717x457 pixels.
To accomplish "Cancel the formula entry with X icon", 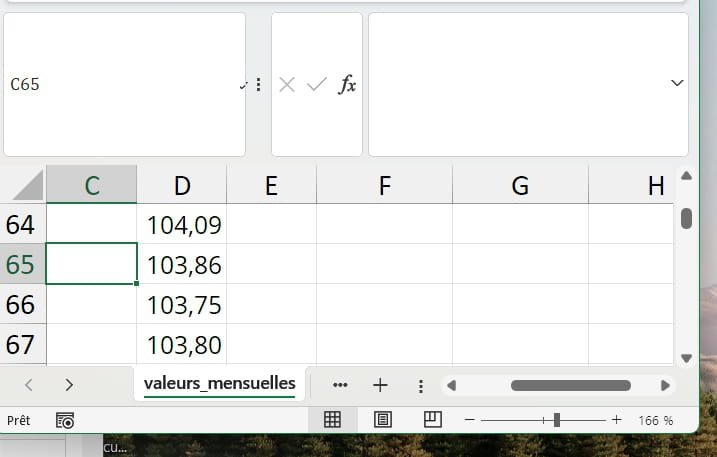I will pos(287,85).
